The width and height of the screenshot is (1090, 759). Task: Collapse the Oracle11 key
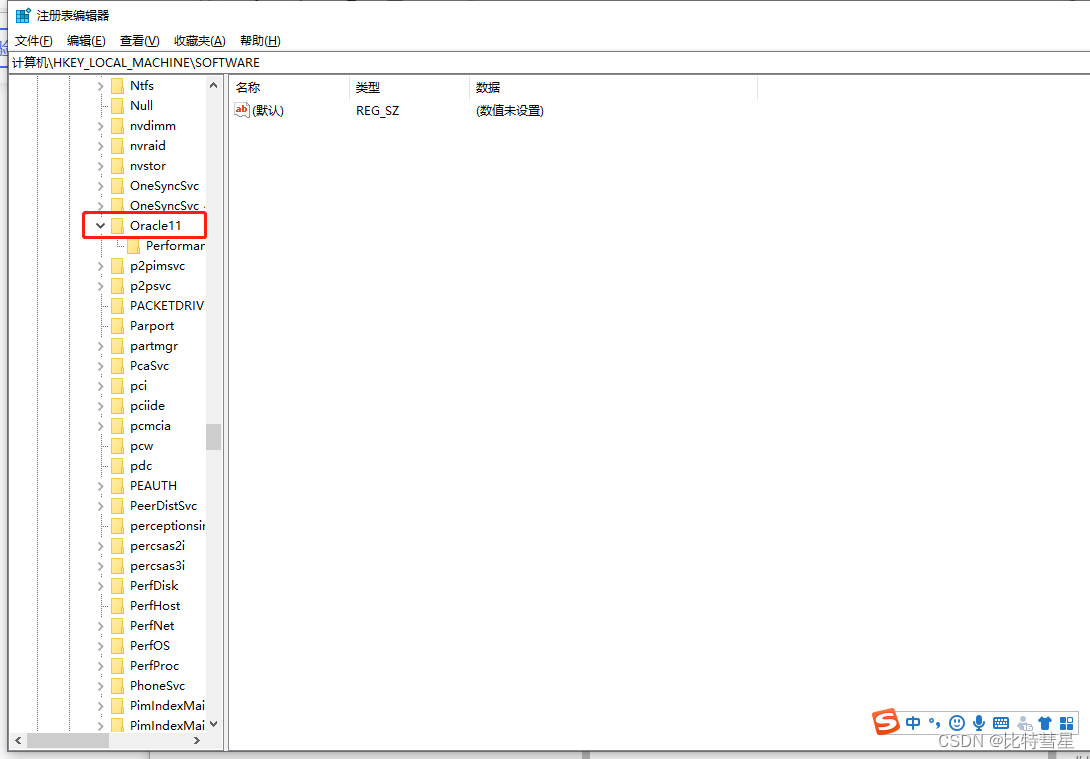click(x=100, y=226)
